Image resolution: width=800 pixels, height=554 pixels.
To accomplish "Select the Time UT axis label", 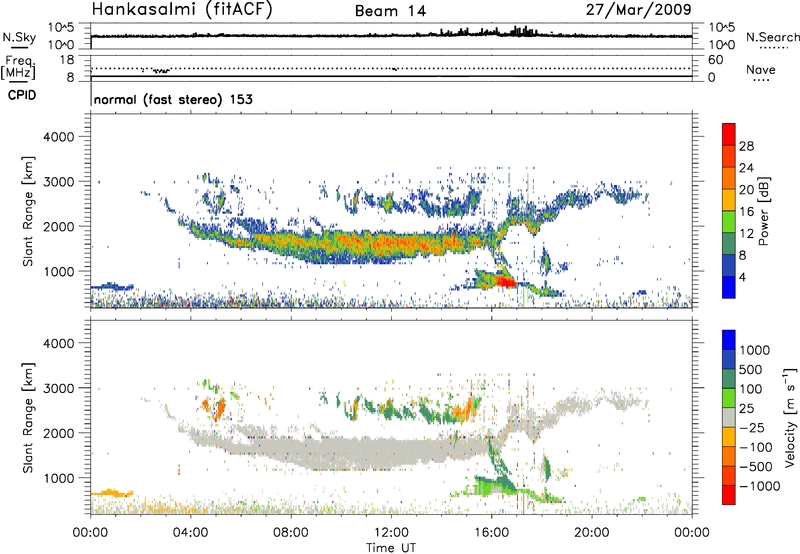I will pyautogui.click(x=391, y=548).
